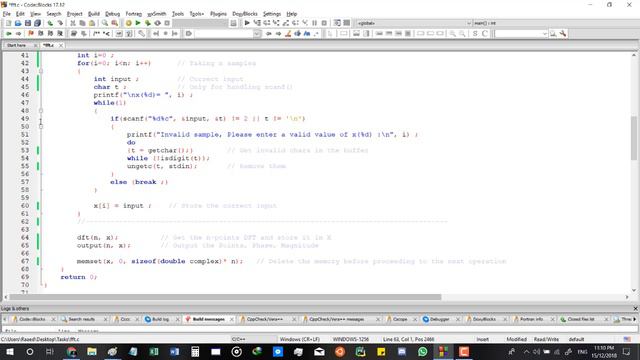The width and height of the screenshot is (640, 360).
Task: Click the Build and run icon
Action: [x=148, y=23]
